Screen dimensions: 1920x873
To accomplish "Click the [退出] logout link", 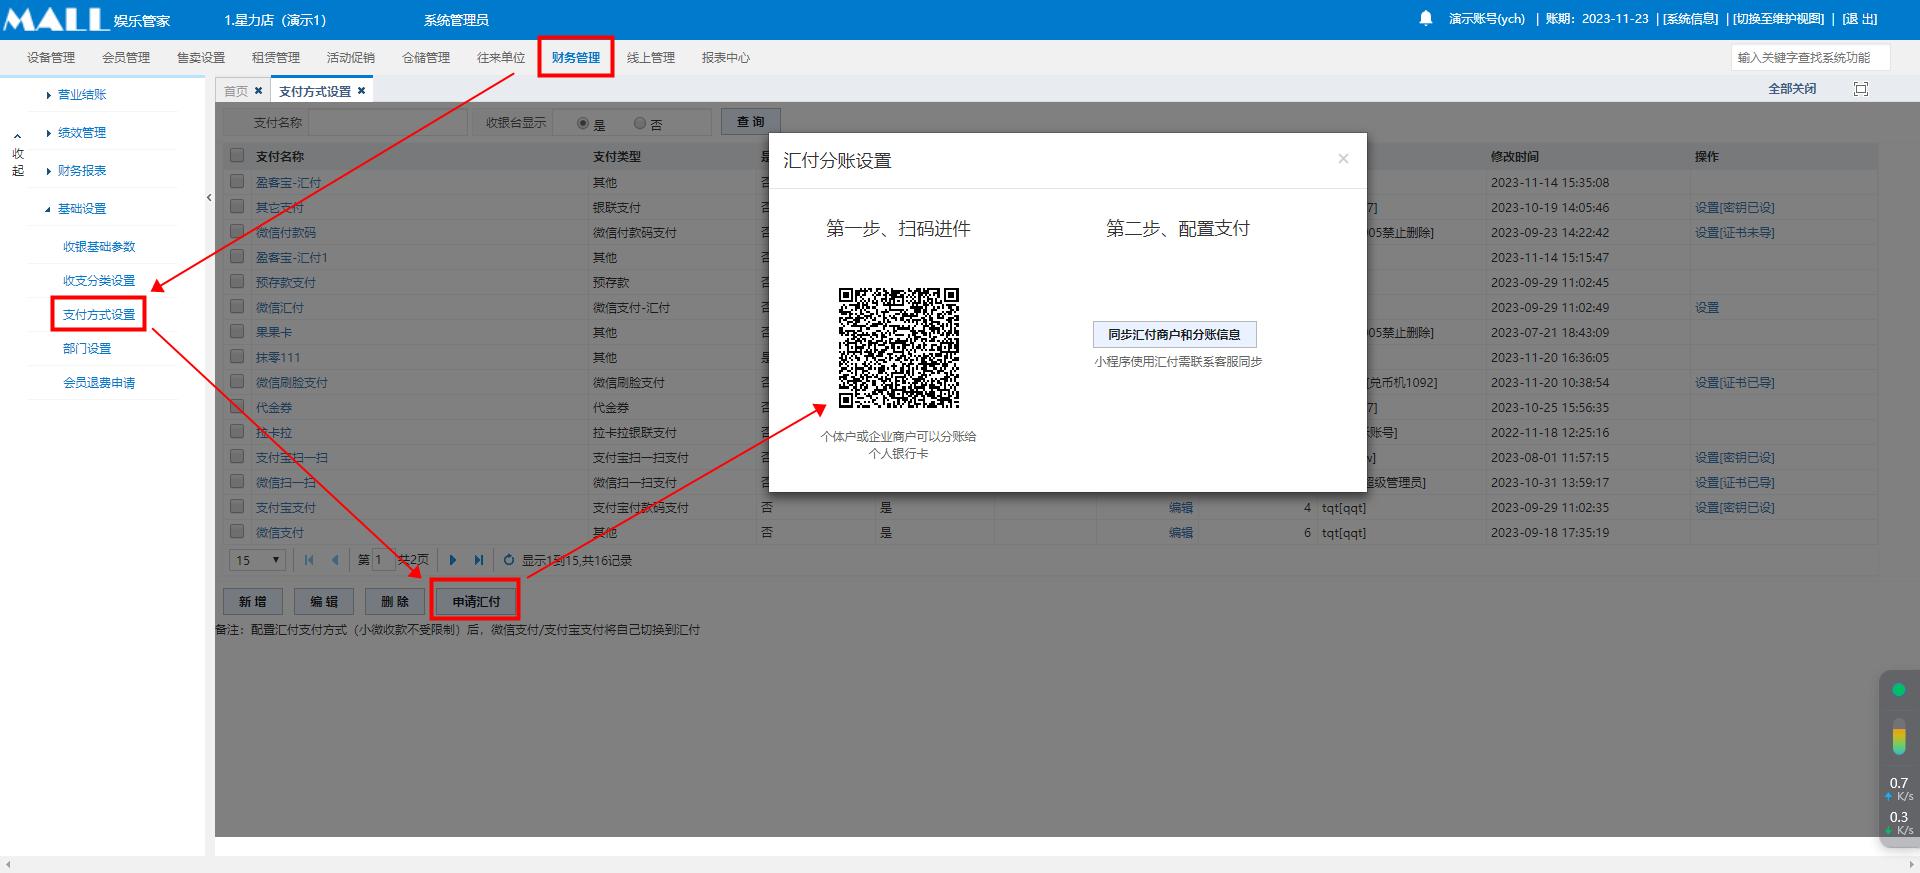I will 1860,19.
